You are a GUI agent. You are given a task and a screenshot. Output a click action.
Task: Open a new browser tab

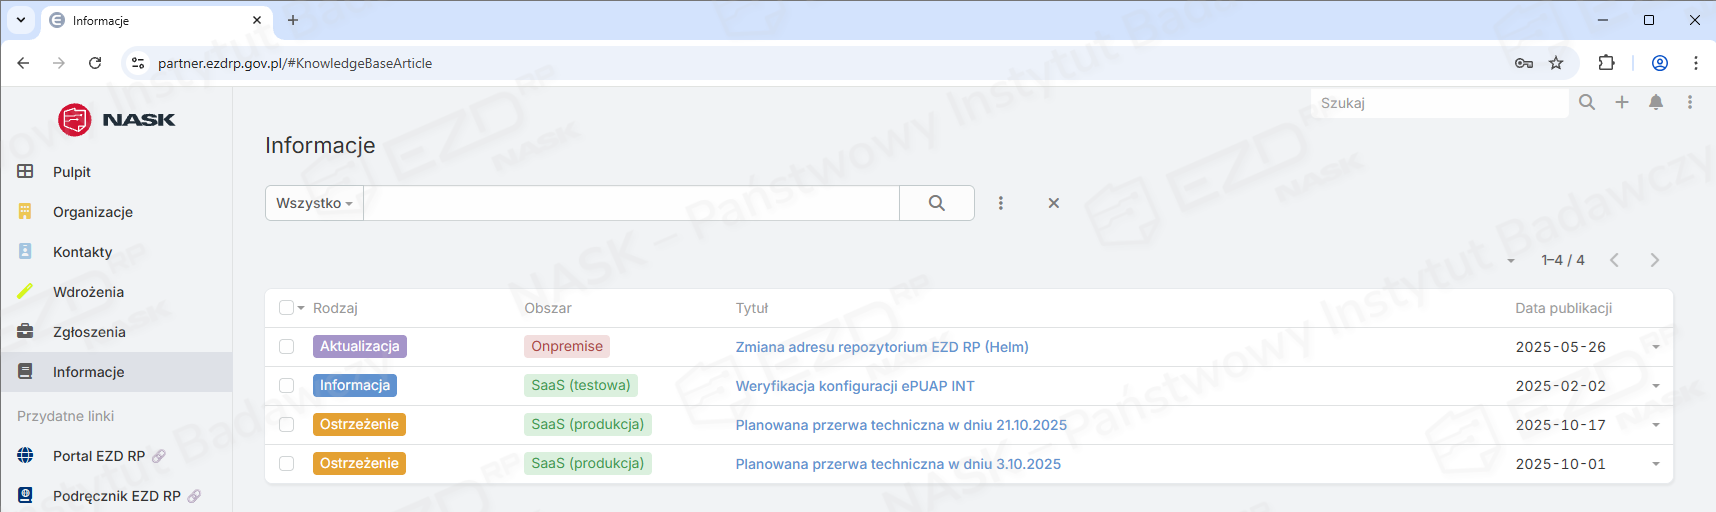pos(293,20)
